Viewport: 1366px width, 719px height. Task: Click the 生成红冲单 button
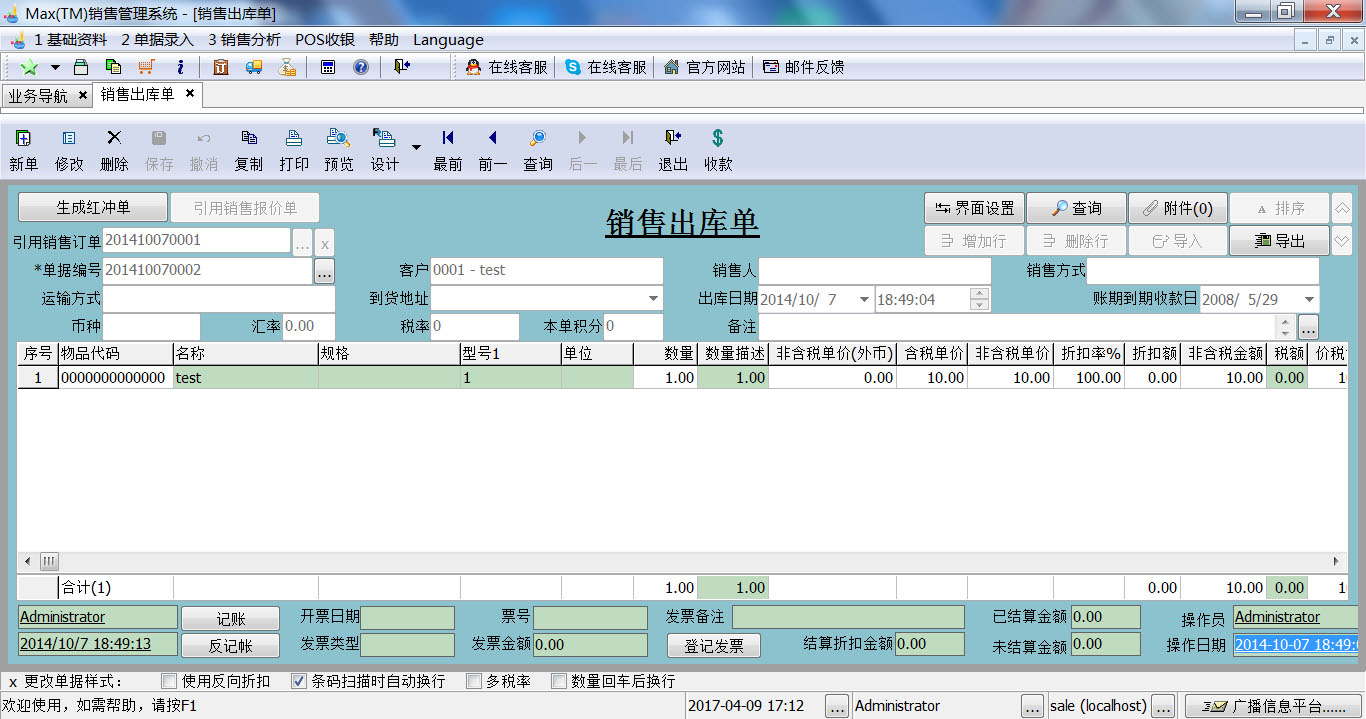[93, 208]
